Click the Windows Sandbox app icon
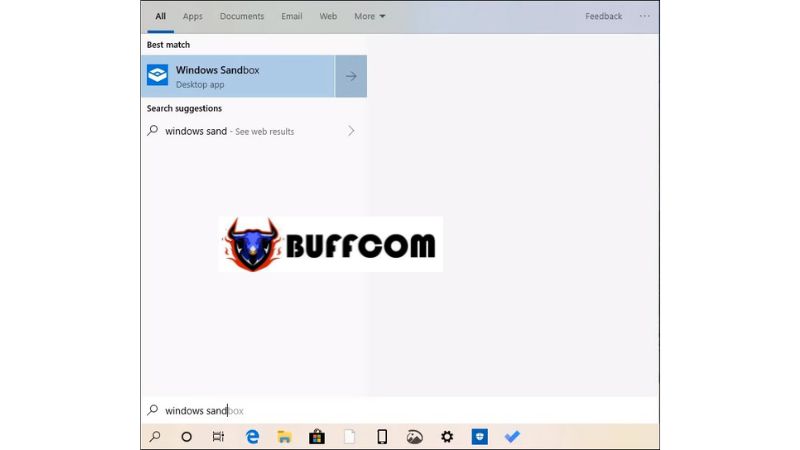800x450 pixels. tap(158, 76)
